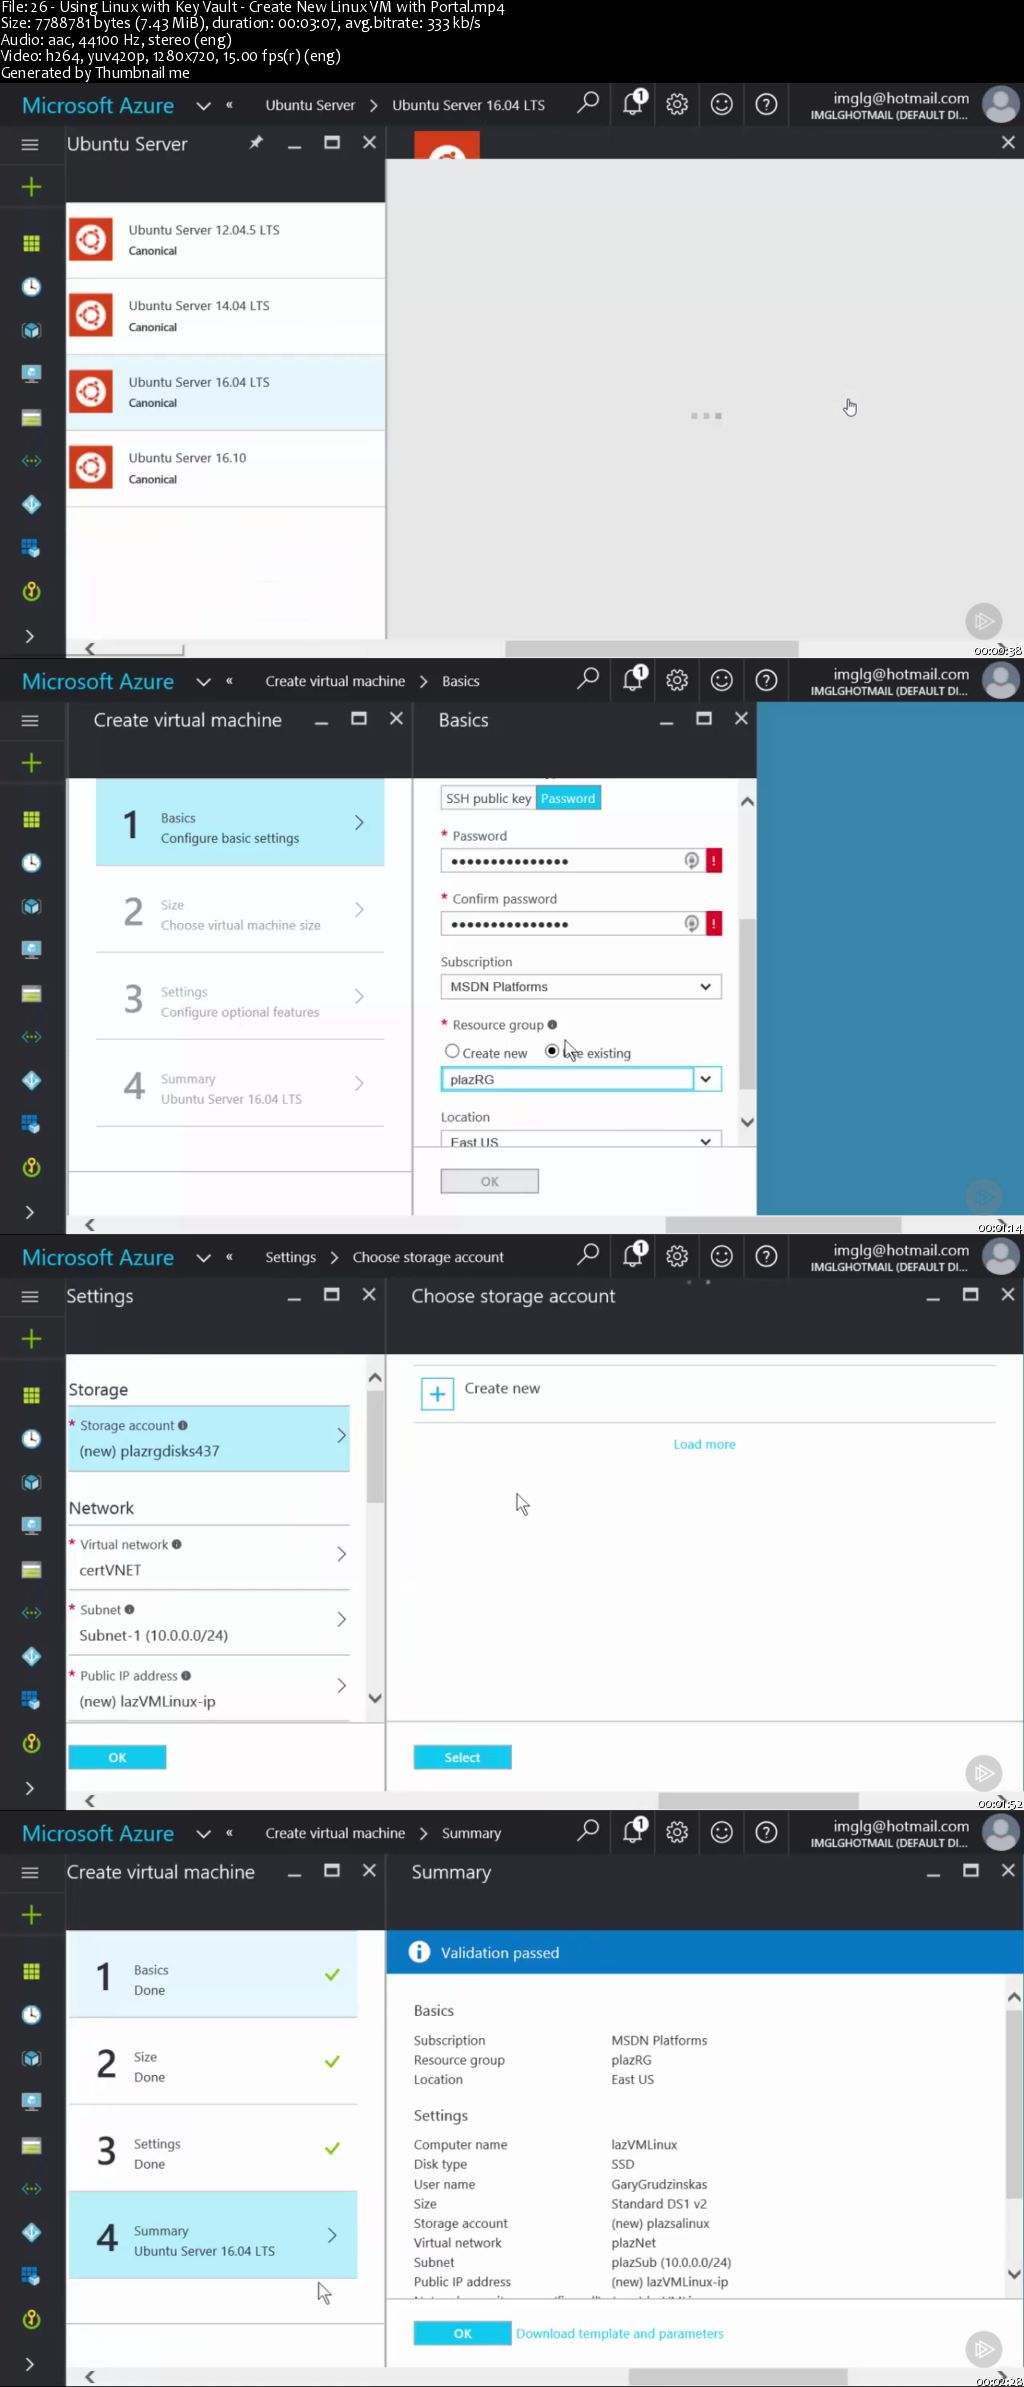Open monitor Virtual machines icon beside Network section
Viewport: 1024px width, 2387px height.
31,1525
